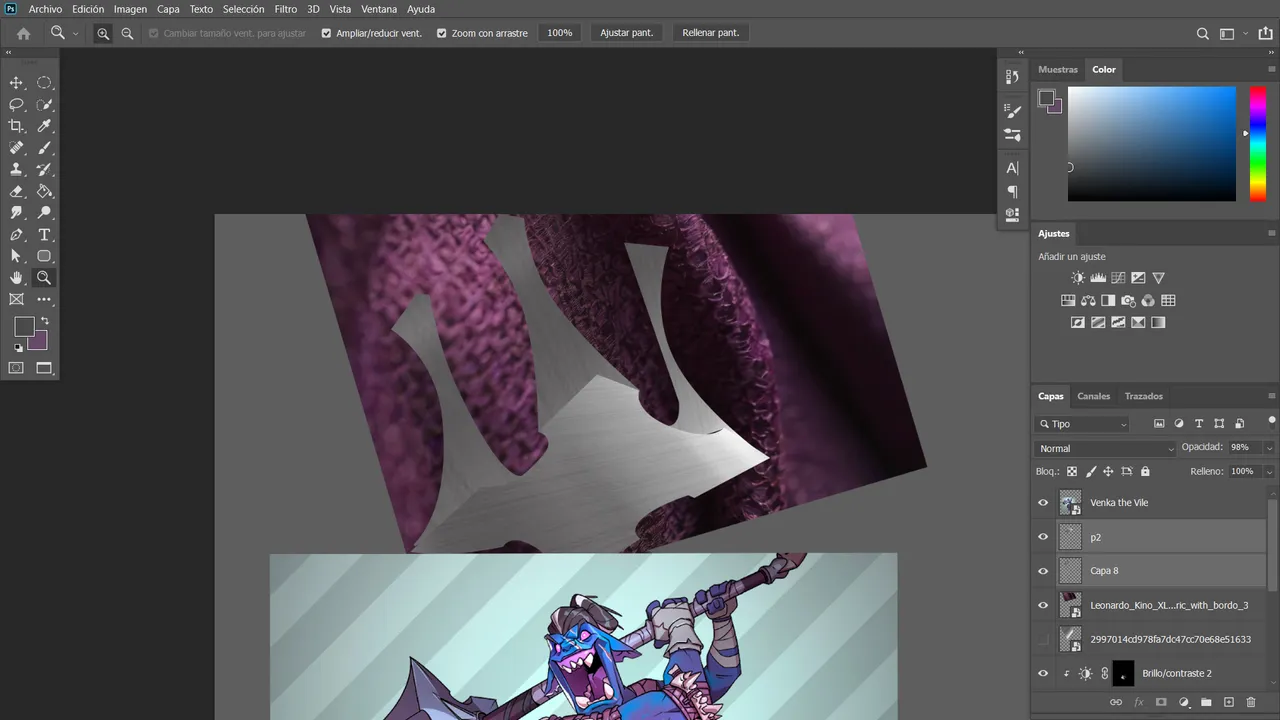Open the Ajustes panel options menu

1271,233
